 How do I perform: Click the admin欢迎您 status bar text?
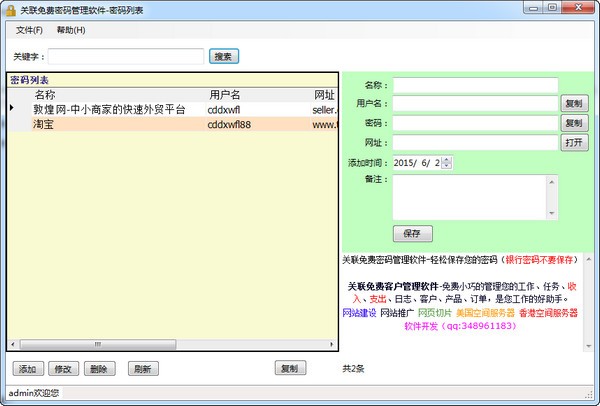(34, 393)
